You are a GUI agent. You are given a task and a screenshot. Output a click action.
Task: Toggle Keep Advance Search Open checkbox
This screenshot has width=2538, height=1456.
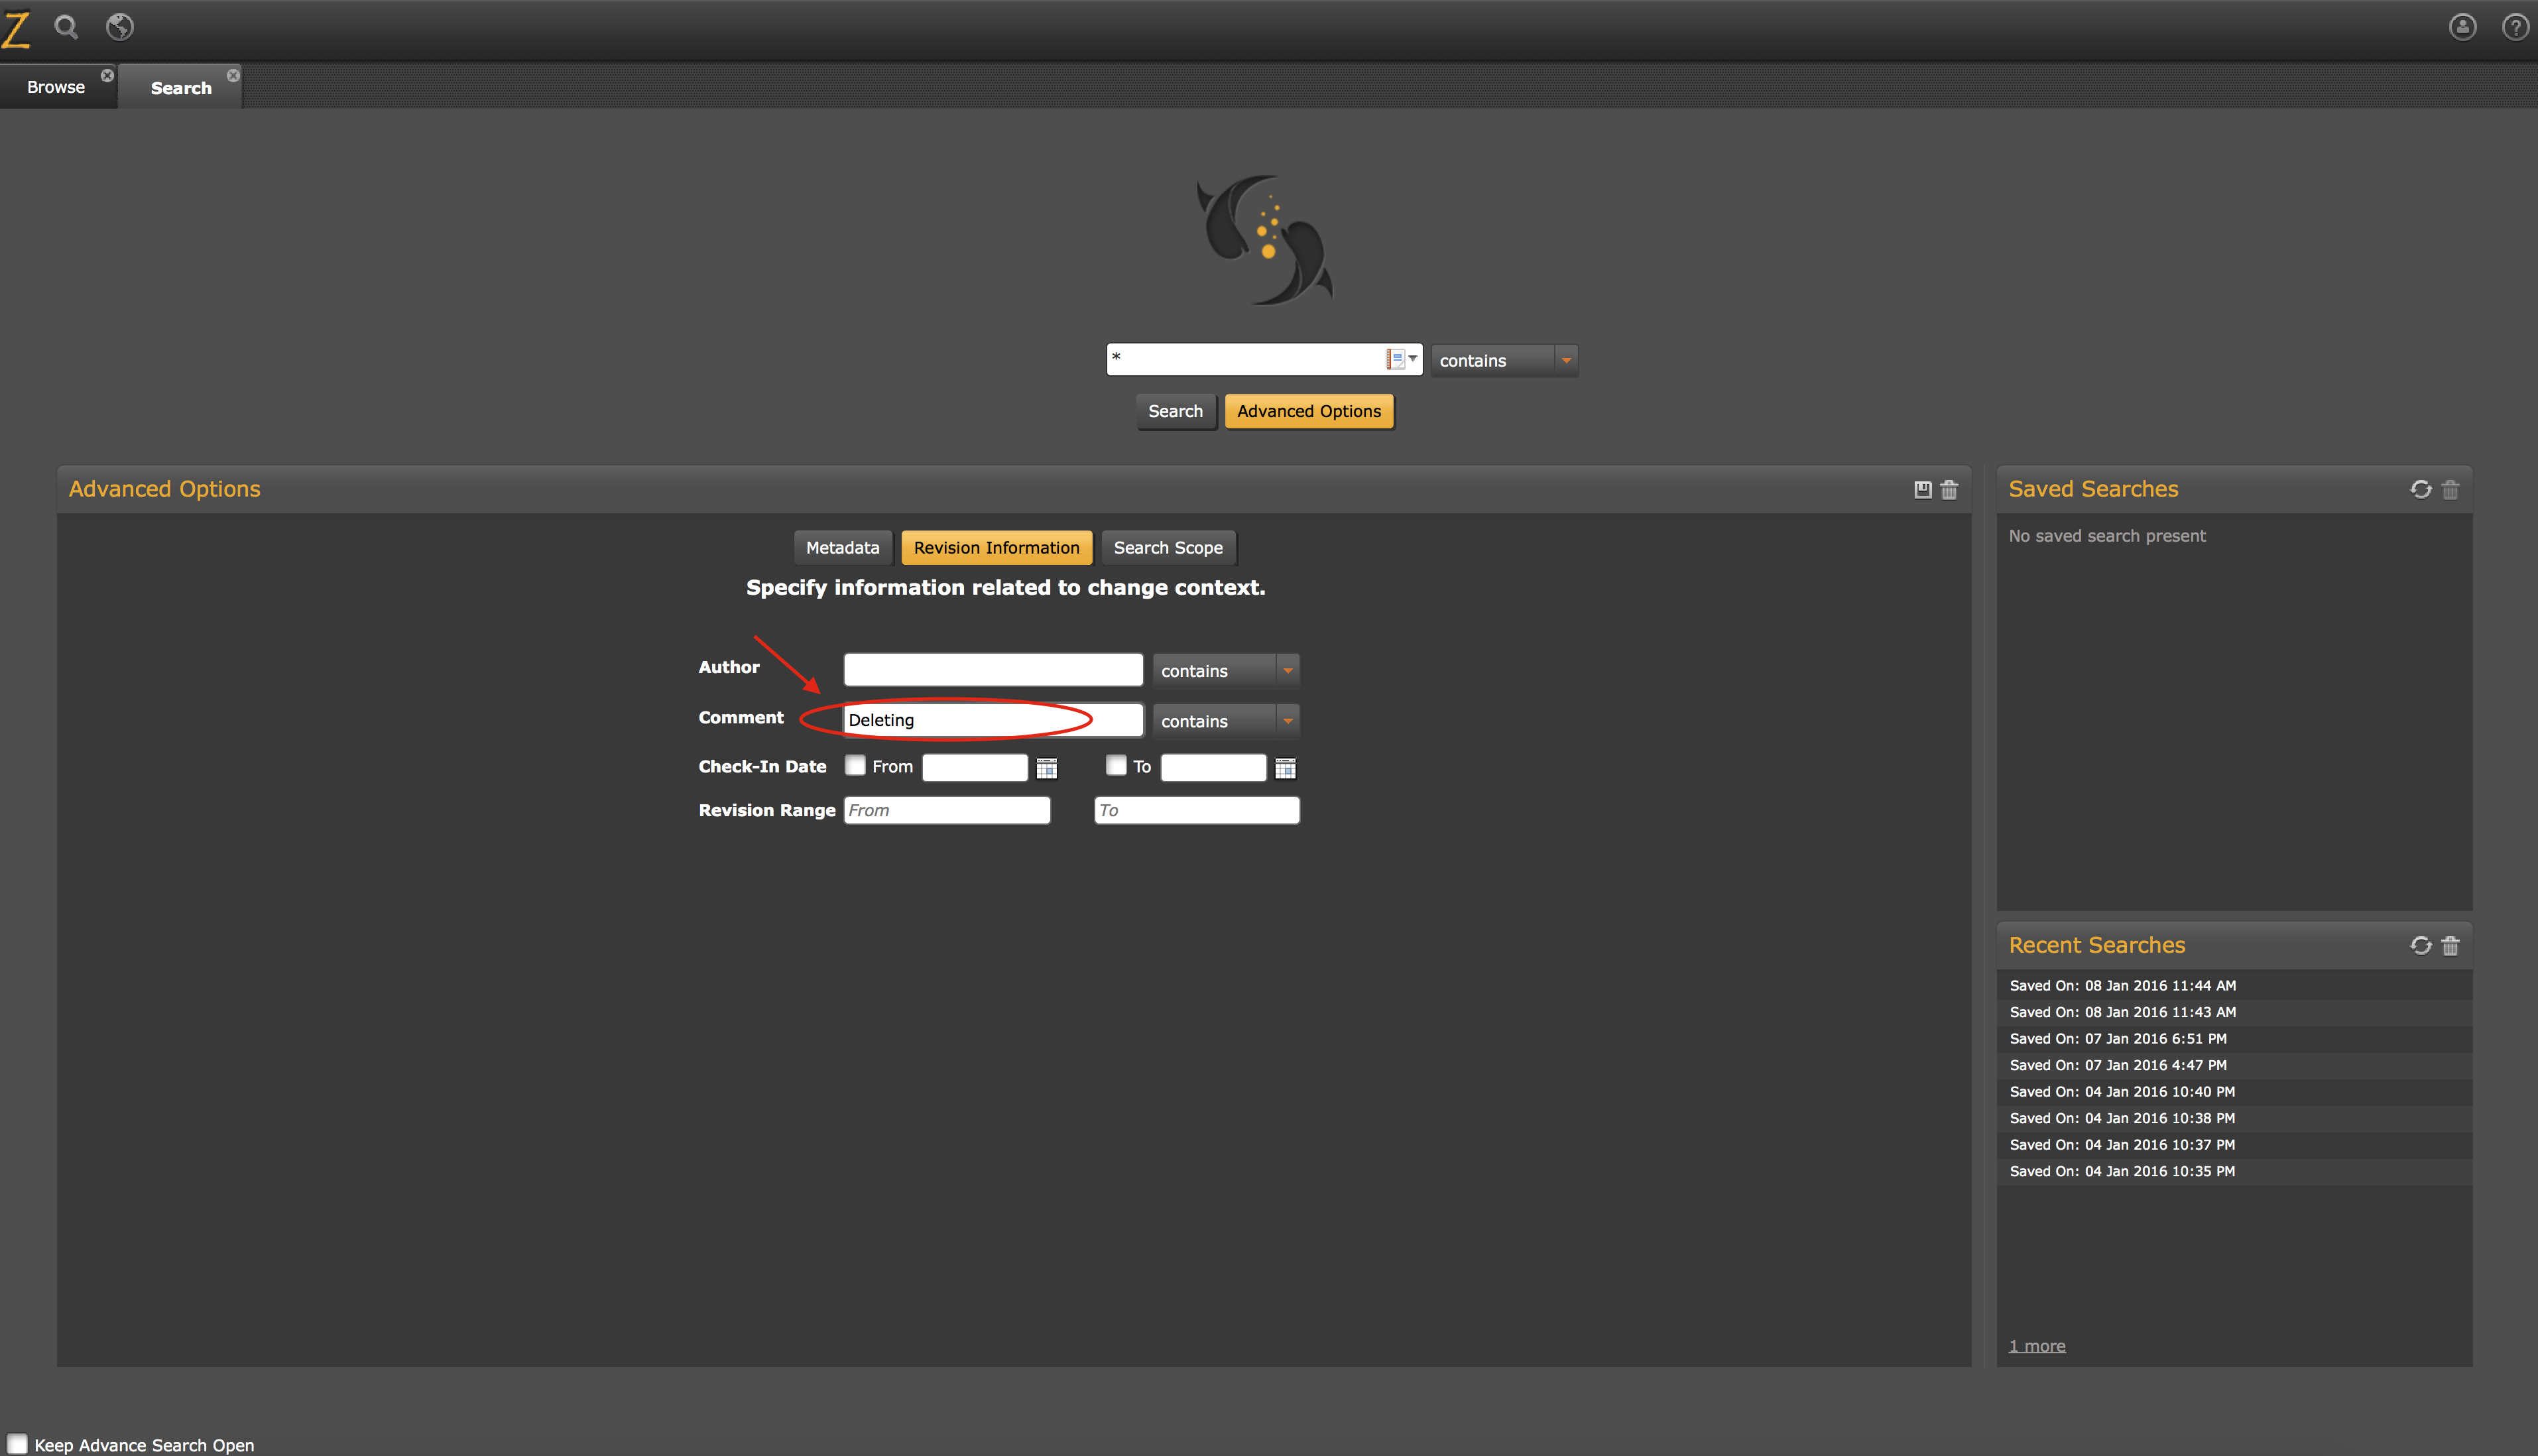pyautogui.click(x=17, y=1443)
